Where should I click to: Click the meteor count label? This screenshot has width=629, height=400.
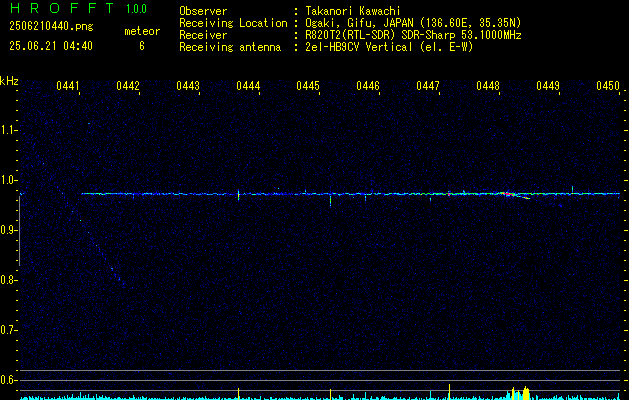tap(142, 31)
